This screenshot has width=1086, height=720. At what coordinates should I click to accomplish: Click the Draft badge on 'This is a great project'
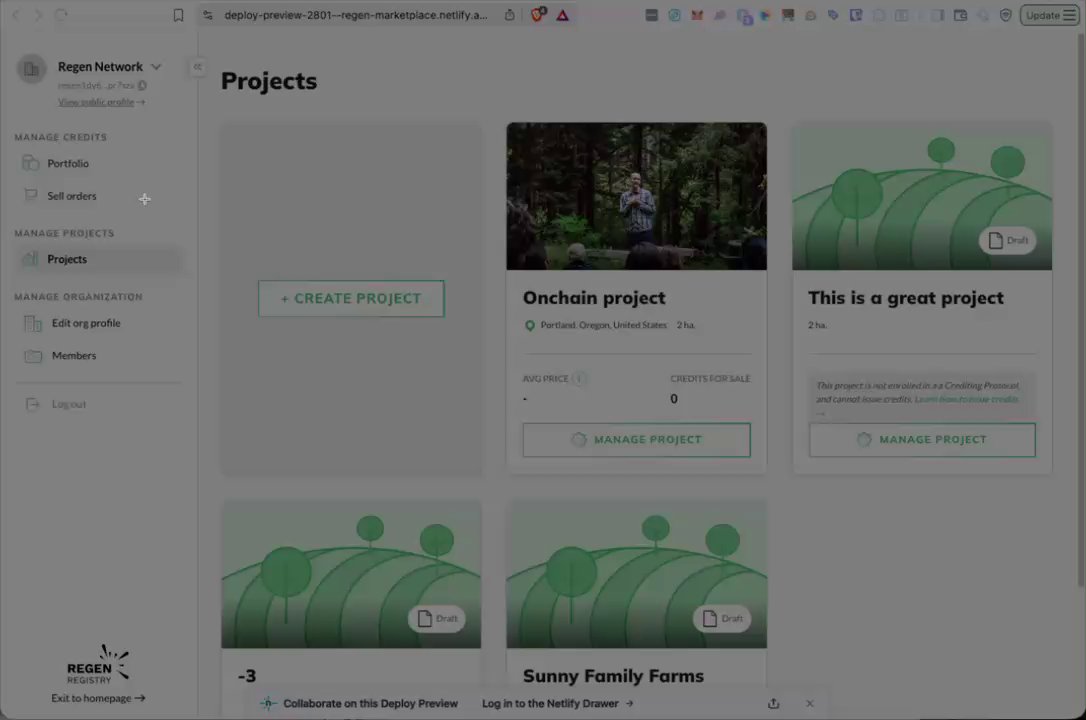point(1007,240)
